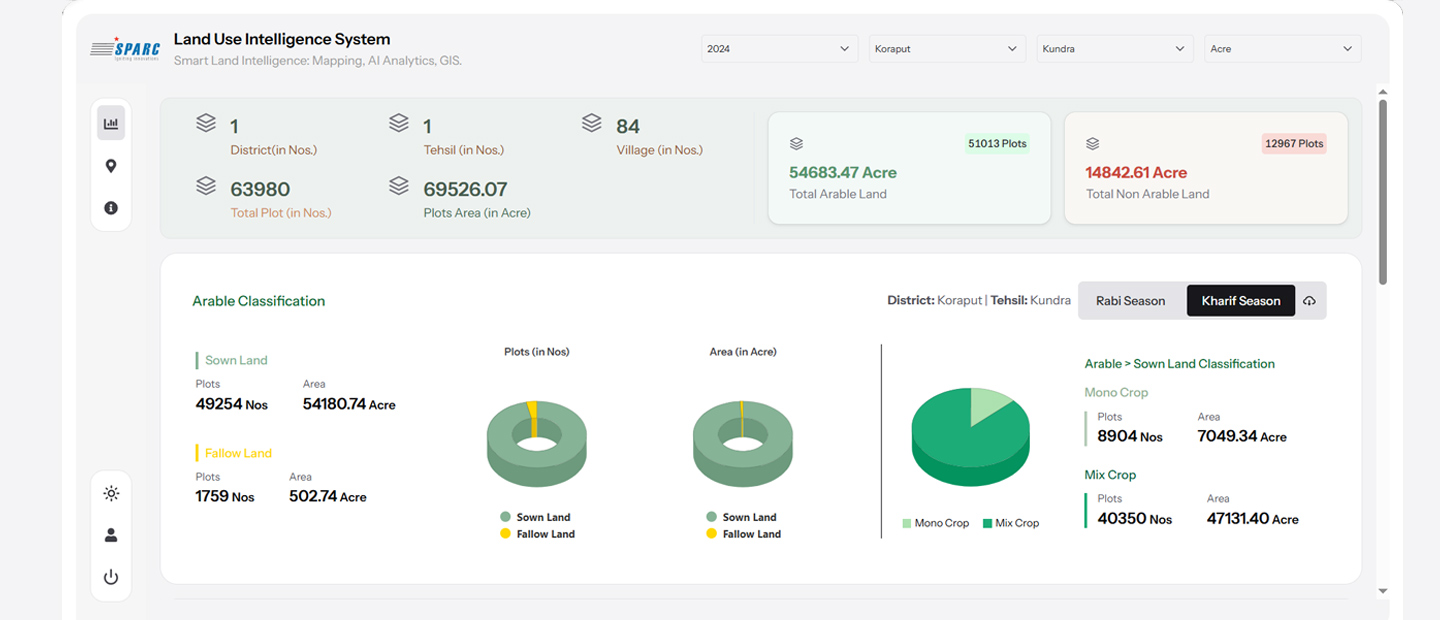Click the layers icon beside Total Plot

tap(206, 185)
